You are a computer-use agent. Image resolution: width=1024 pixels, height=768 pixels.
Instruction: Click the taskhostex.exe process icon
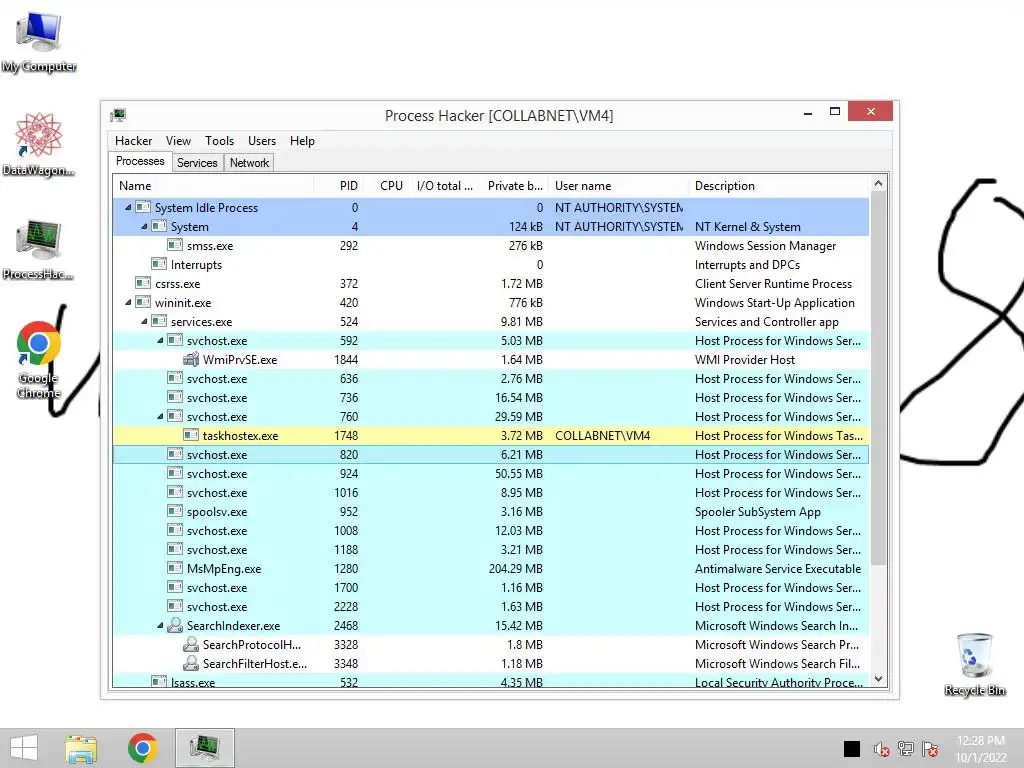(191, 435)
